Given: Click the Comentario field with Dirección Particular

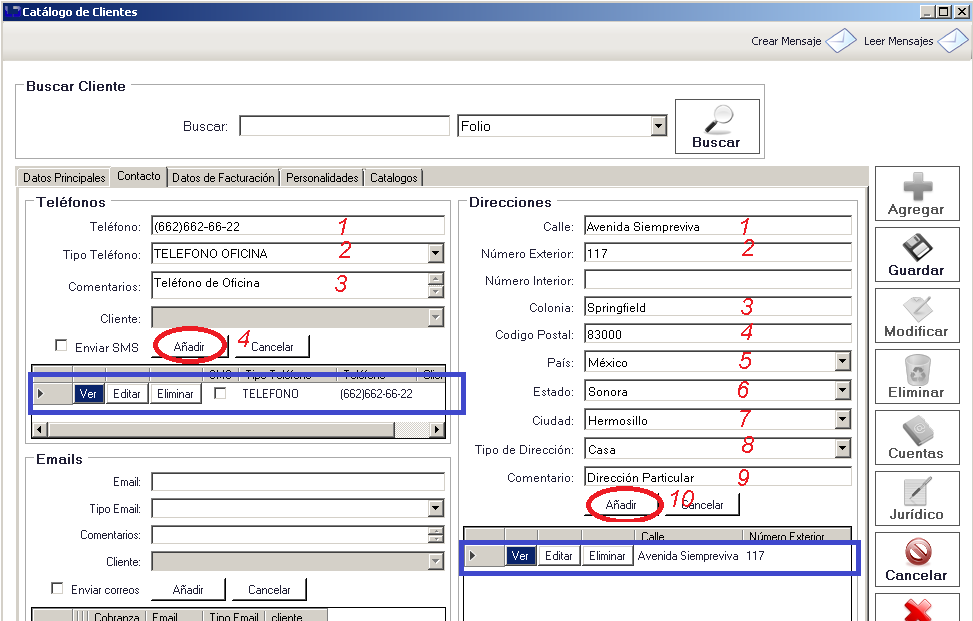Looking at the screenshot, I should [717, 477].
